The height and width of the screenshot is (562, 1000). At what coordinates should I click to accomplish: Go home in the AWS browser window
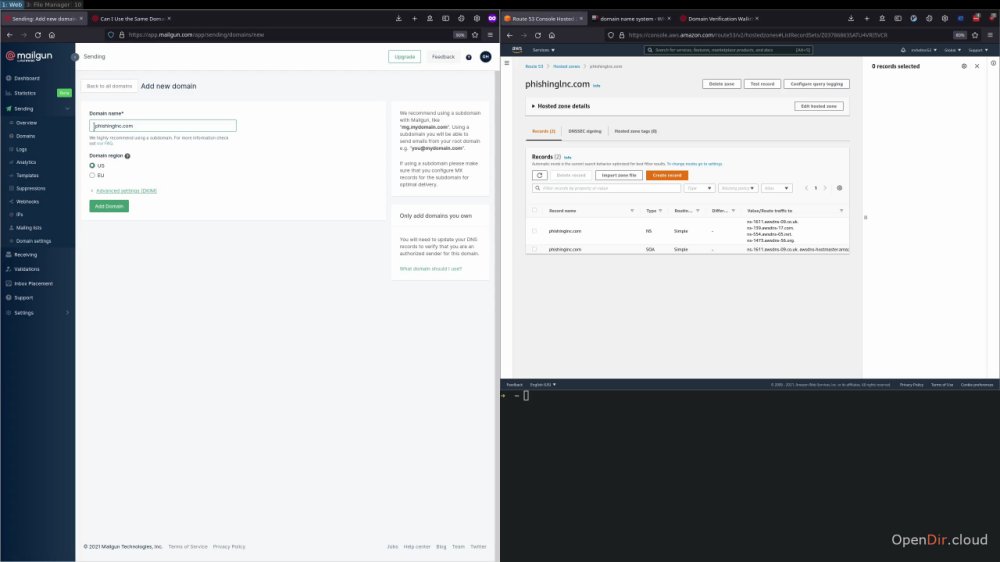point(552,35)
